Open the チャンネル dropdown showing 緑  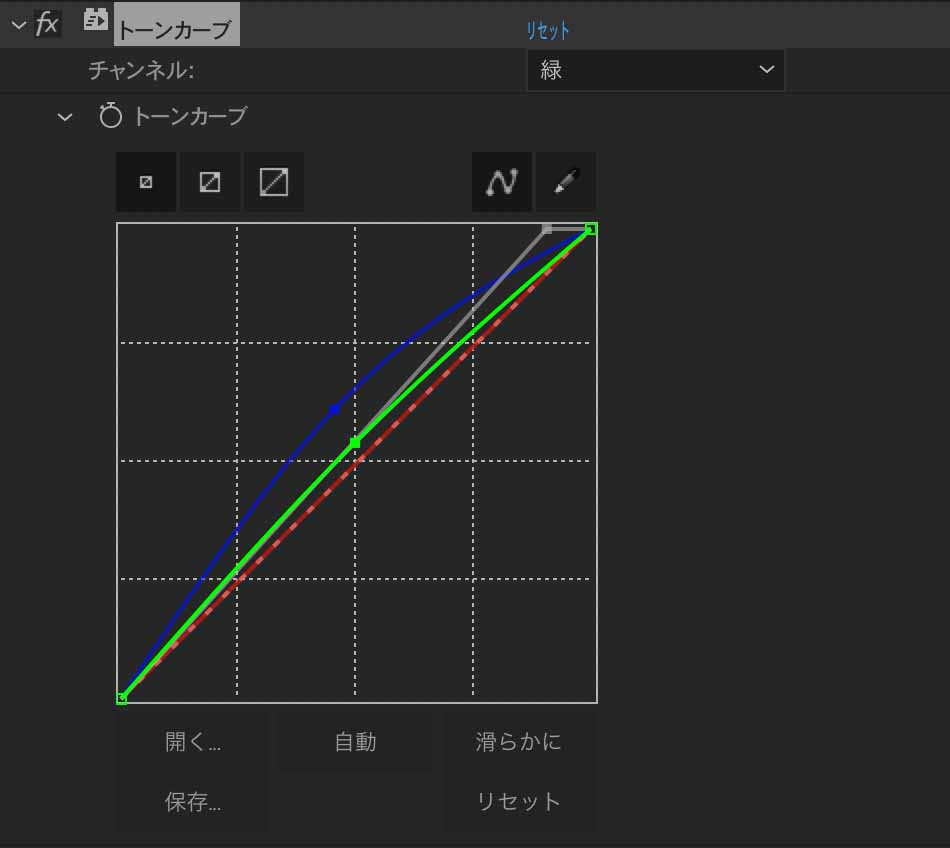(656, 70)
